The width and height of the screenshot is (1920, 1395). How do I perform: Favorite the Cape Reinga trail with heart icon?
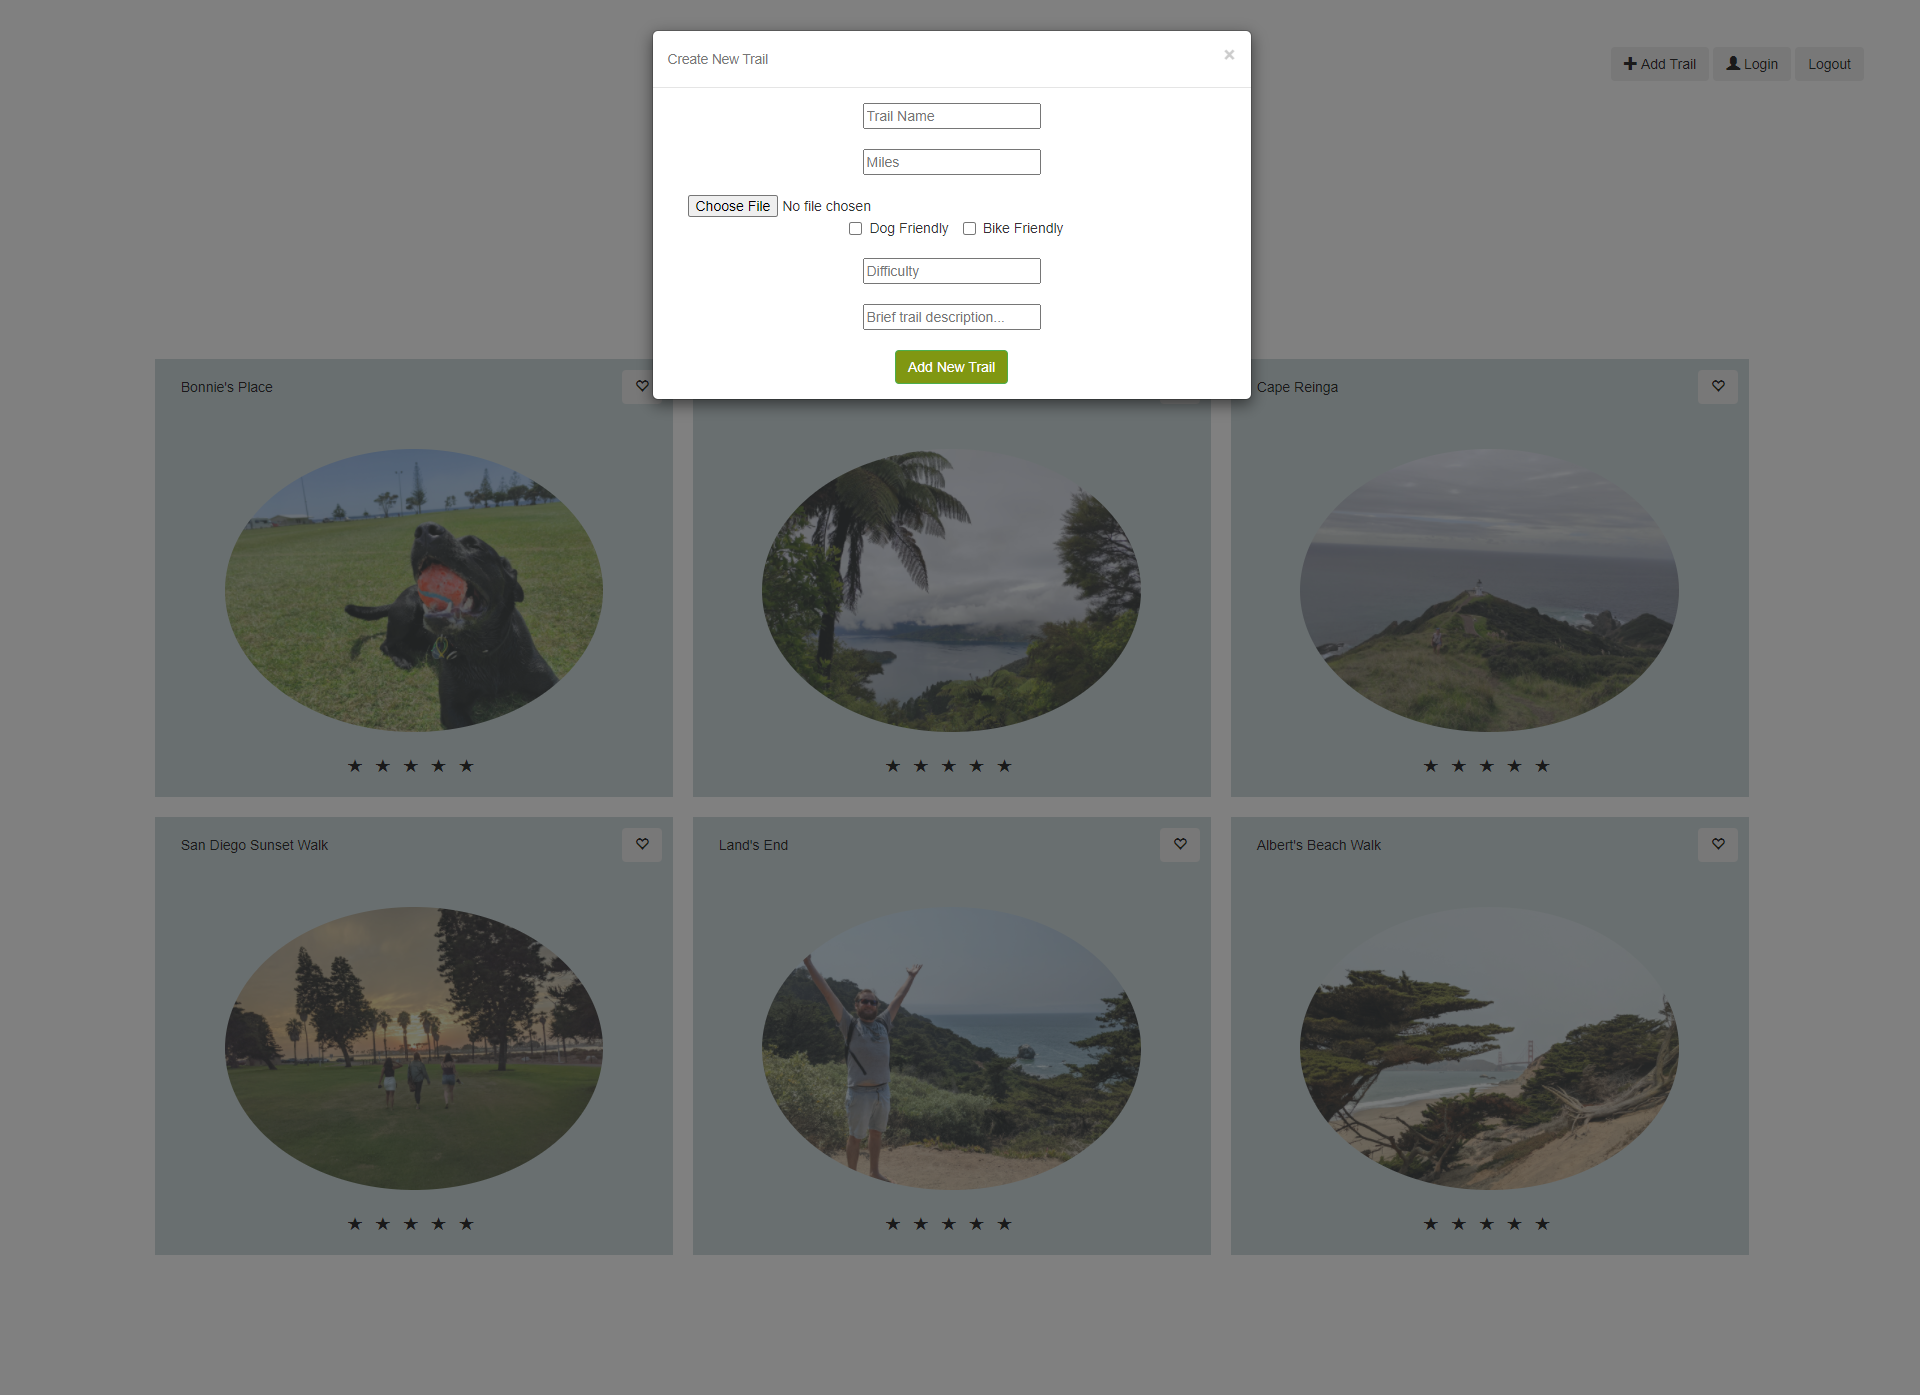1718,387
